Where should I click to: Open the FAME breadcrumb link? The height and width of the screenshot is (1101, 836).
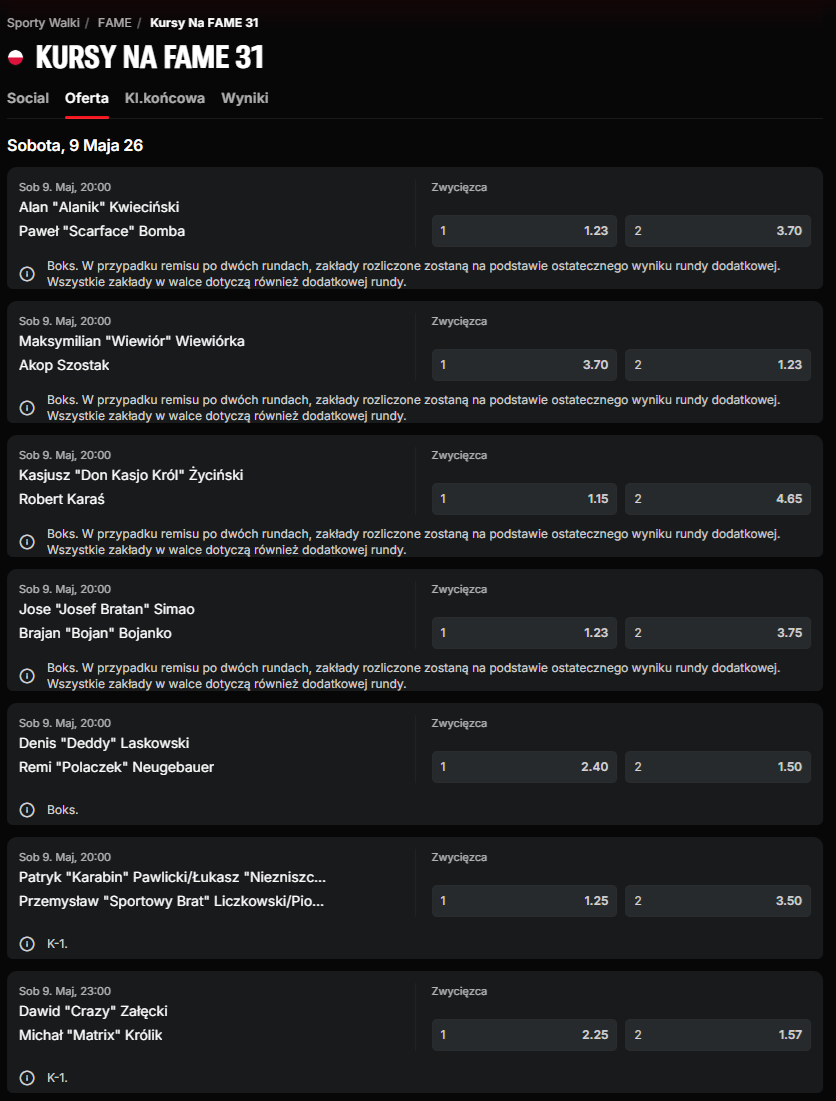click(114, 23)
